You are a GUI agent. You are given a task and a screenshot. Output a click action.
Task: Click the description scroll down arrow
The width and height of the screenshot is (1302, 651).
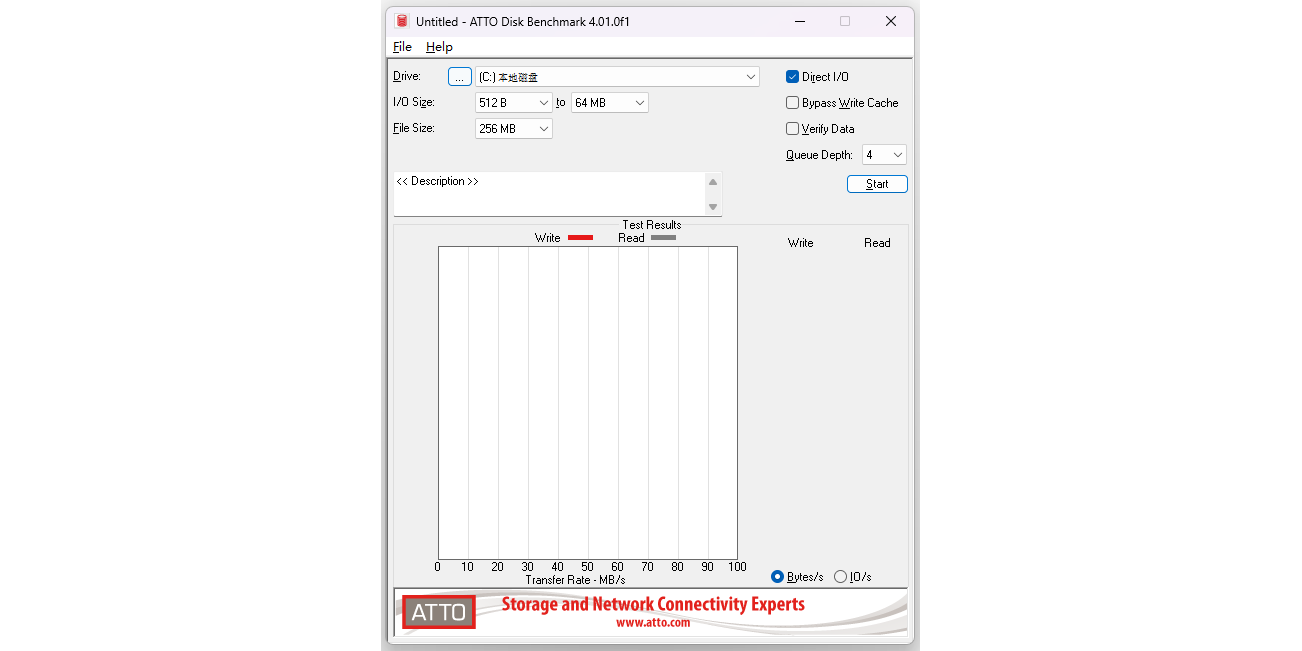click(x=713, y=207)
